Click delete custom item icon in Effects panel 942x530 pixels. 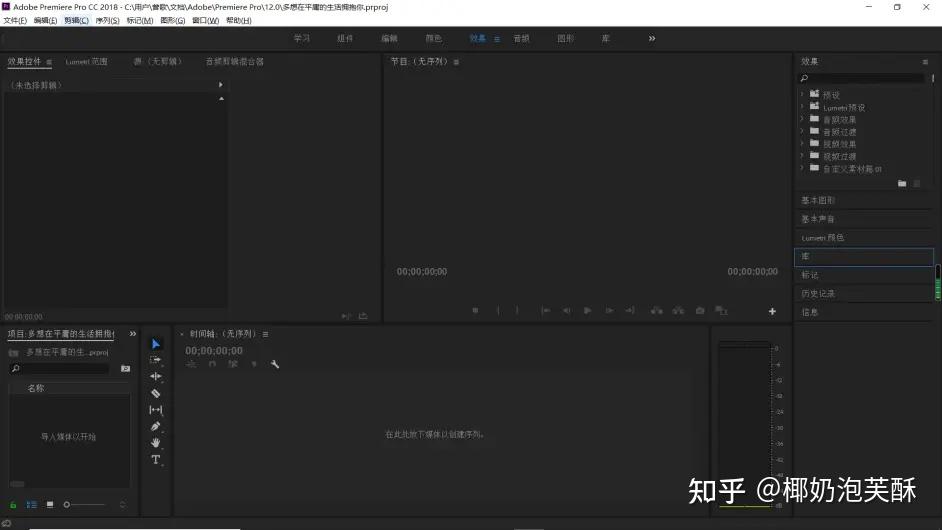(917, 183)
